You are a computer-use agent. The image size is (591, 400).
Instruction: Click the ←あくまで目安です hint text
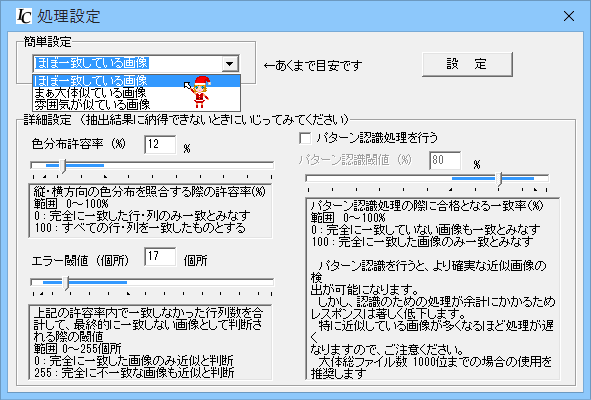312,66
